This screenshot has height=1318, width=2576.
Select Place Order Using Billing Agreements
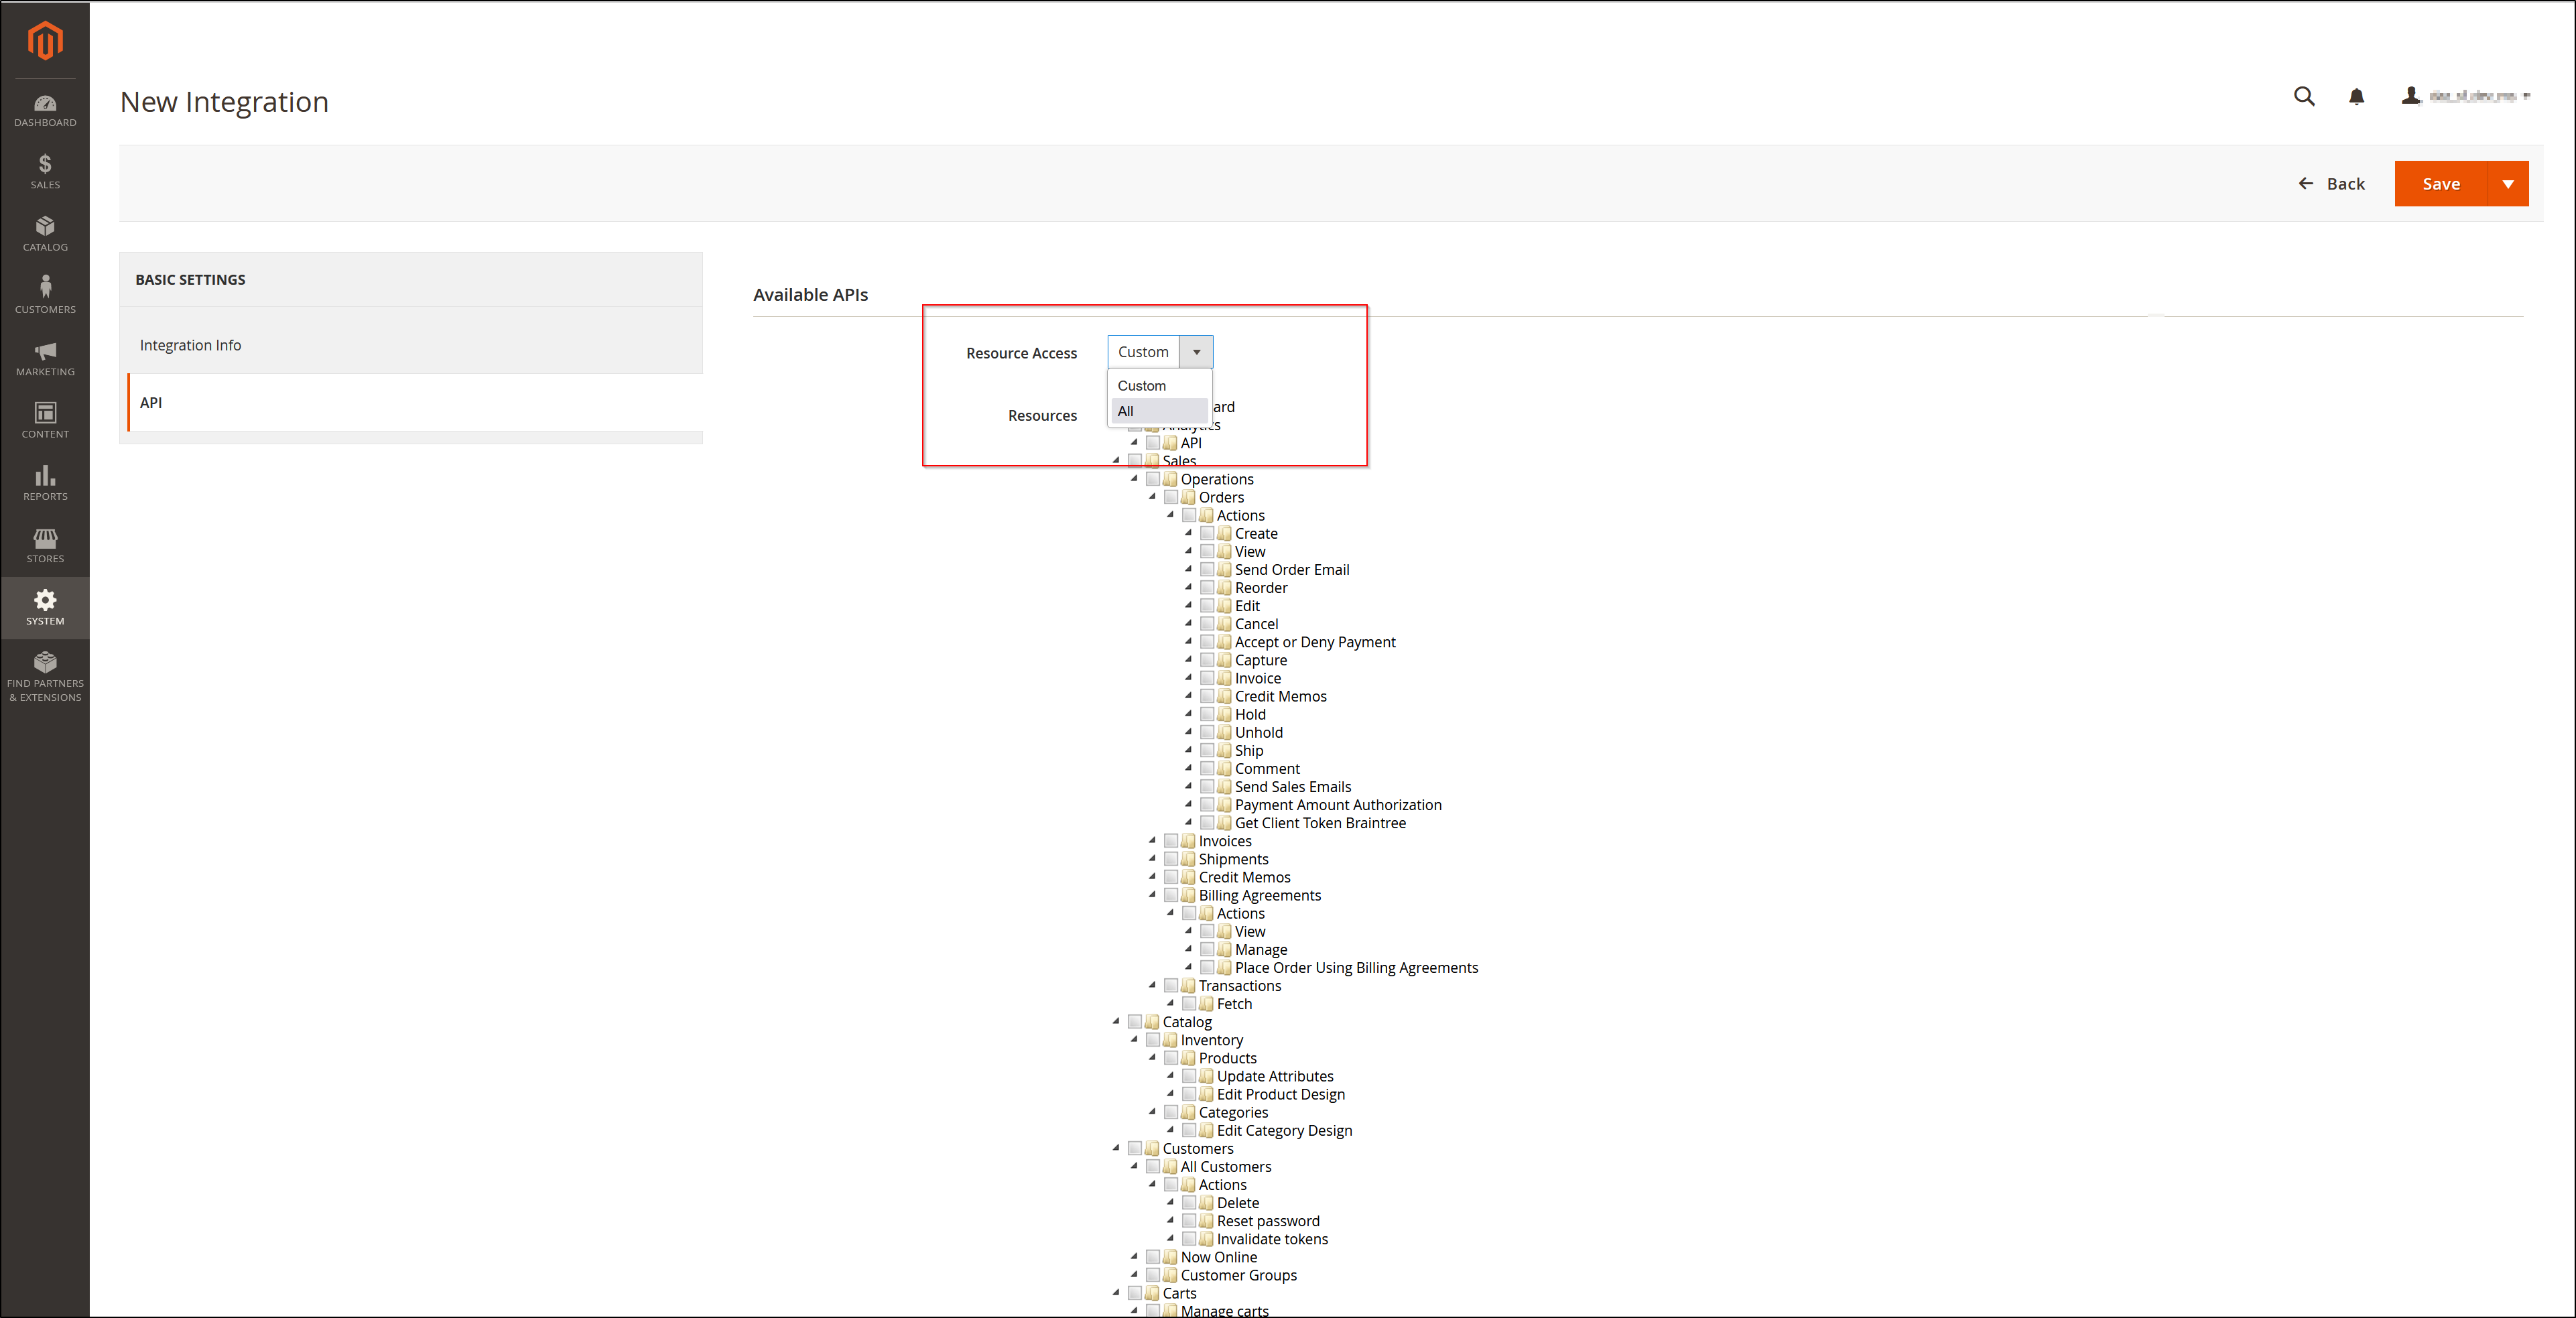[x=1356, y=968]
